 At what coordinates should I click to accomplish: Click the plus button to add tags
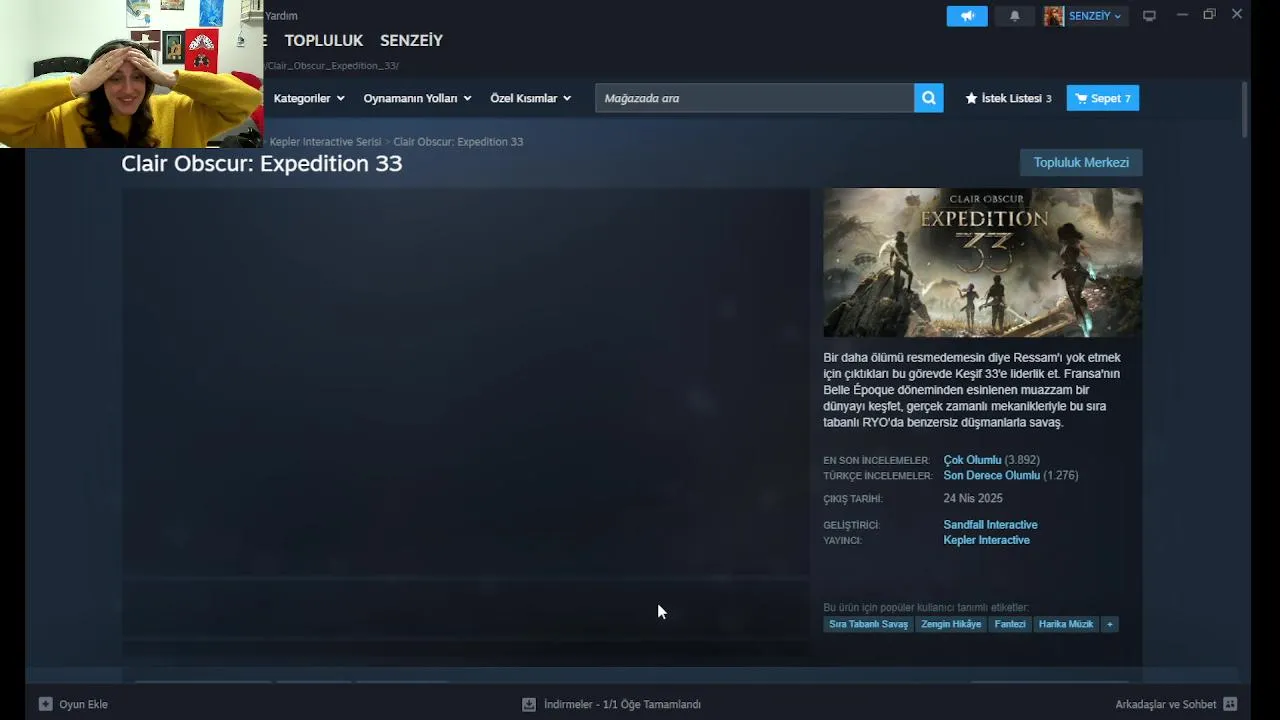pos(1109,624)
